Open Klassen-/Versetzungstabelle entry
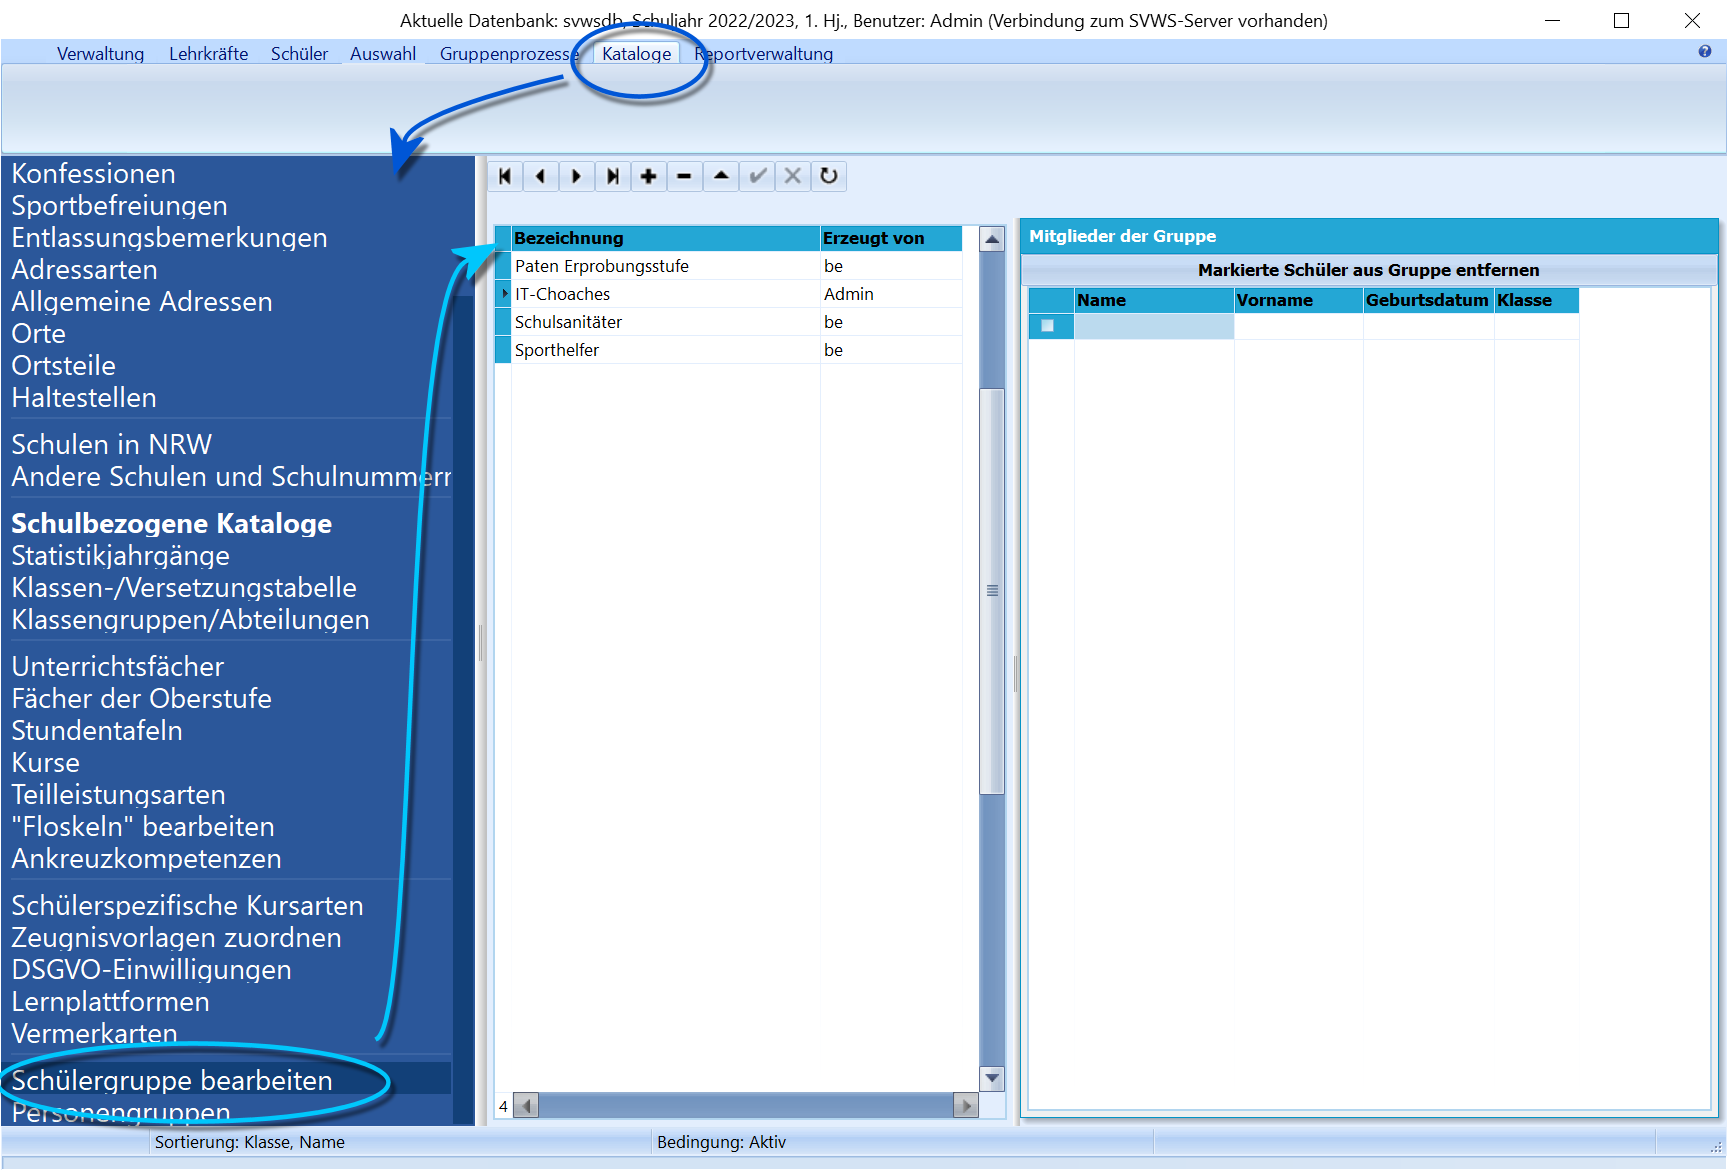The image size is (1728, 1171). coord(184,588)
